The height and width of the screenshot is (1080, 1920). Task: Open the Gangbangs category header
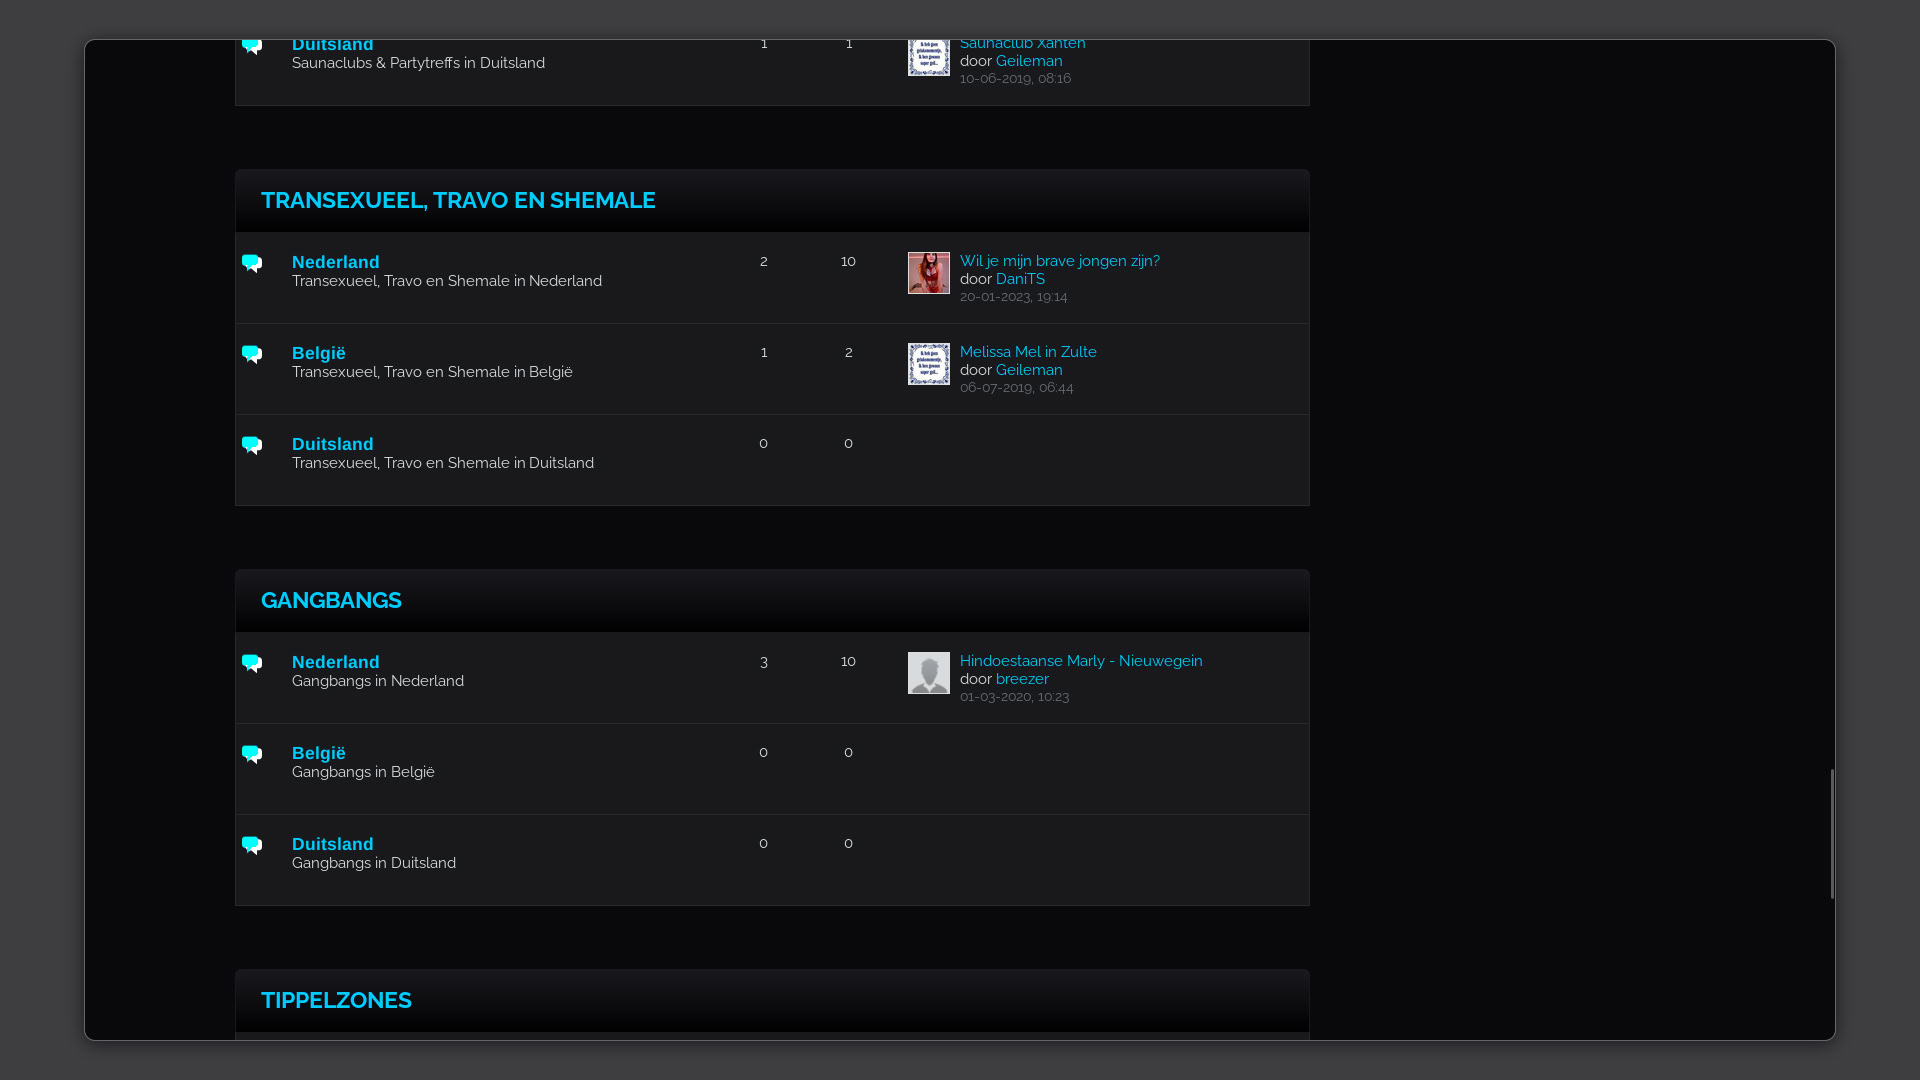point(331,600)
